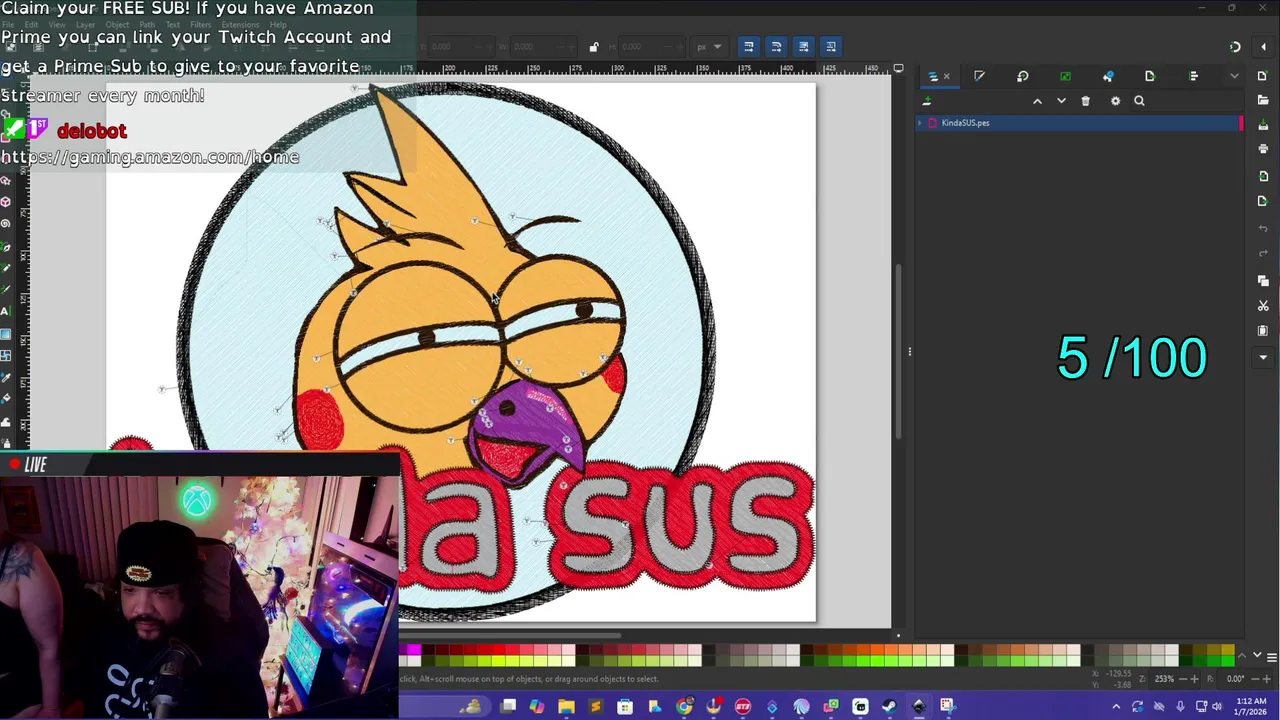
Task: Show previous palette row with up arrow
Action: [x=1243, y=655]
